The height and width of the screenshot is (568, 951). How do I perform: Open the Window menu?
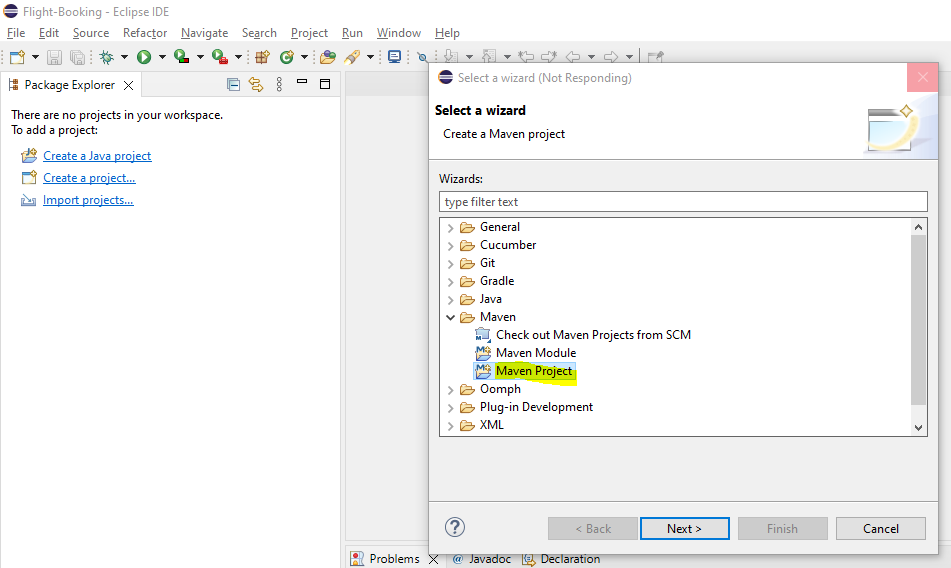coord(398,33)
